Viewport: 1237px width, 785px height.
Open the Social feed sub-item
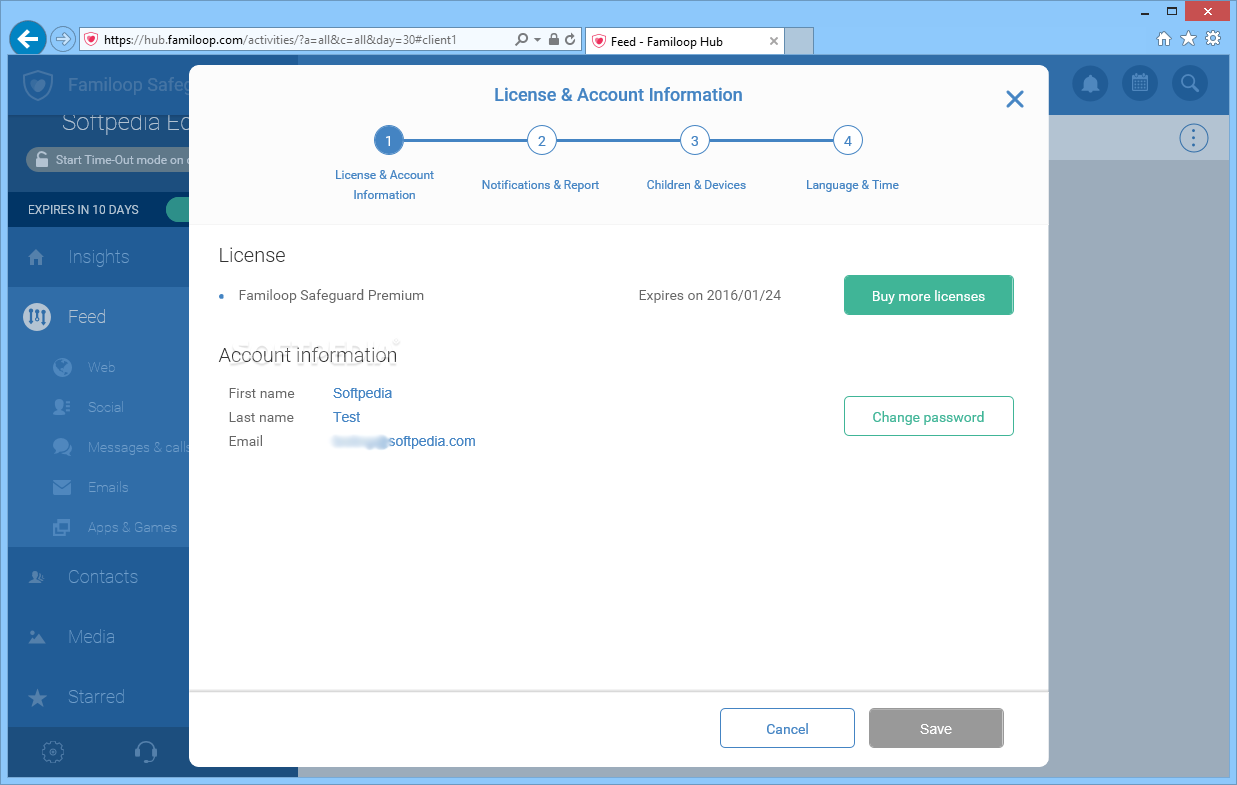[x=105, y=407]
